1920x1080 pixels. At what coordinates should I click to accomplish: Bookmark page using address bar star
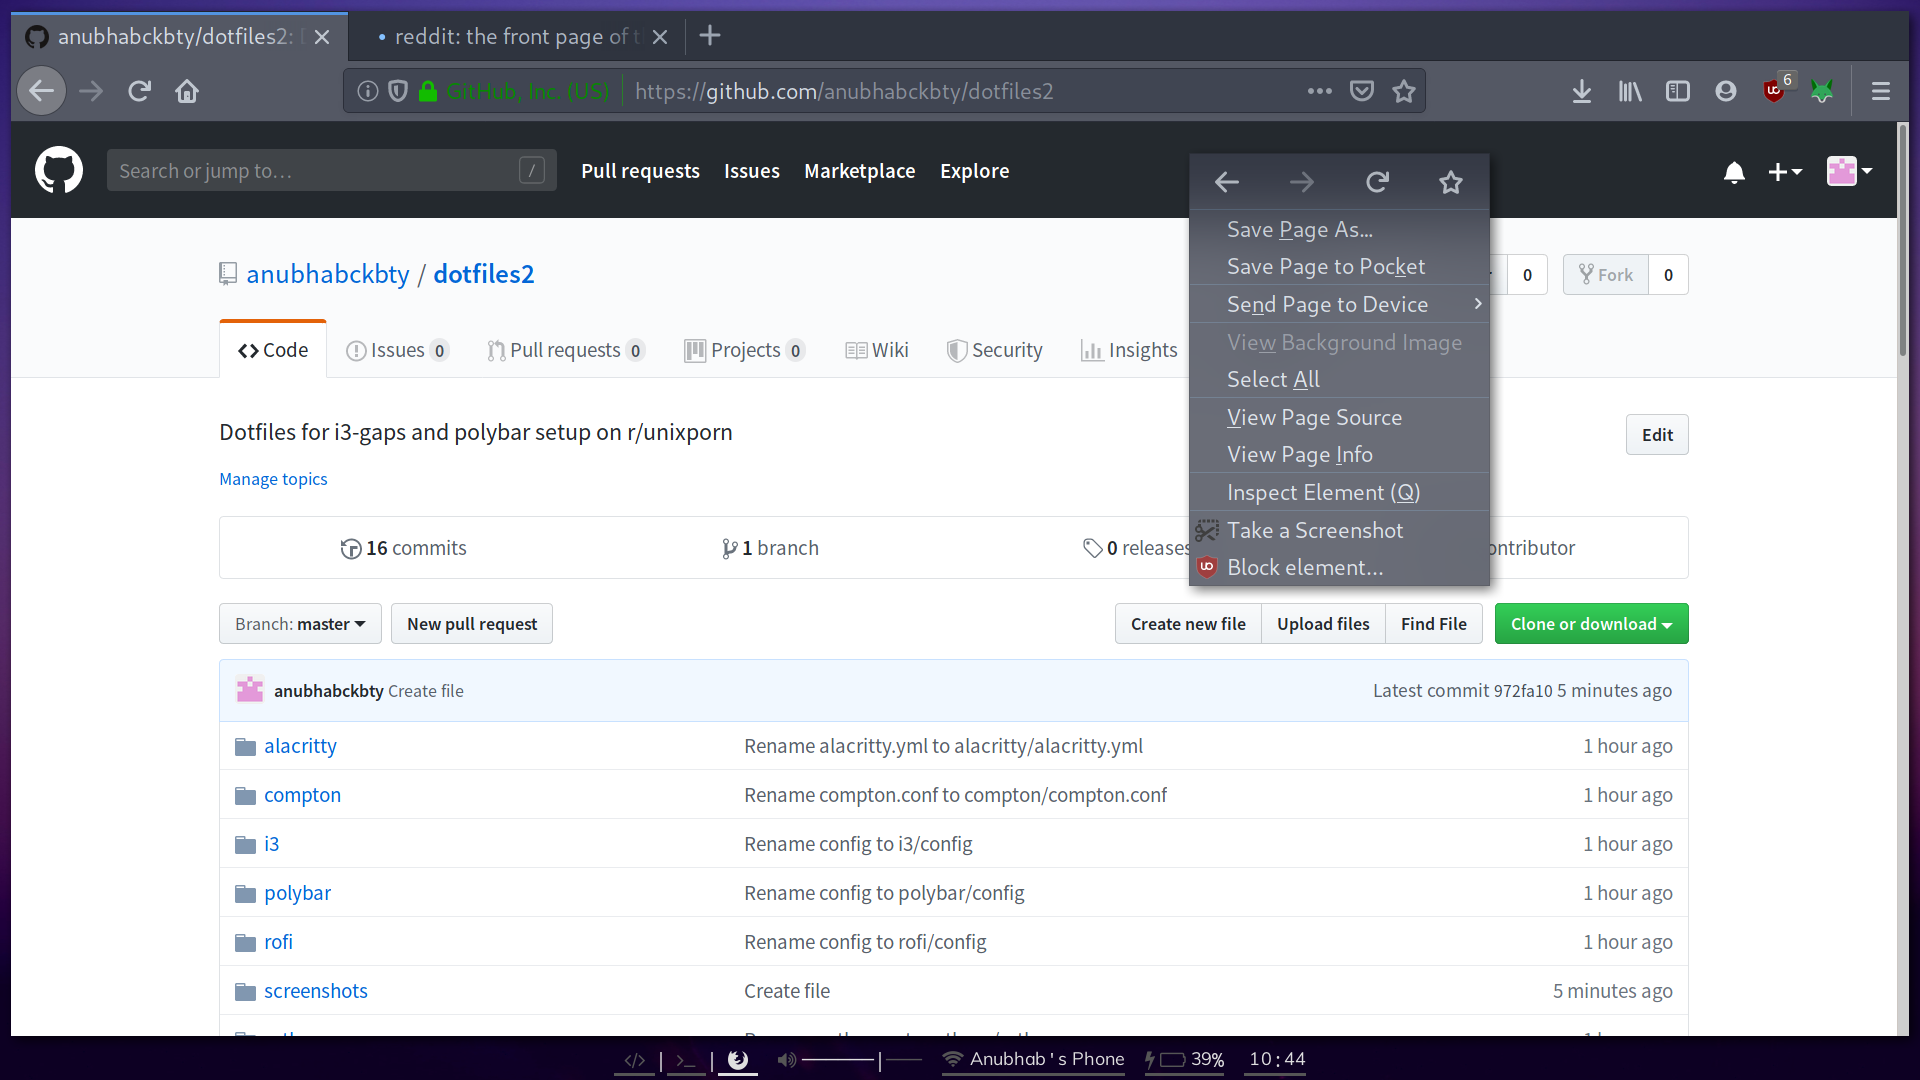click(x=1404, y=91)
